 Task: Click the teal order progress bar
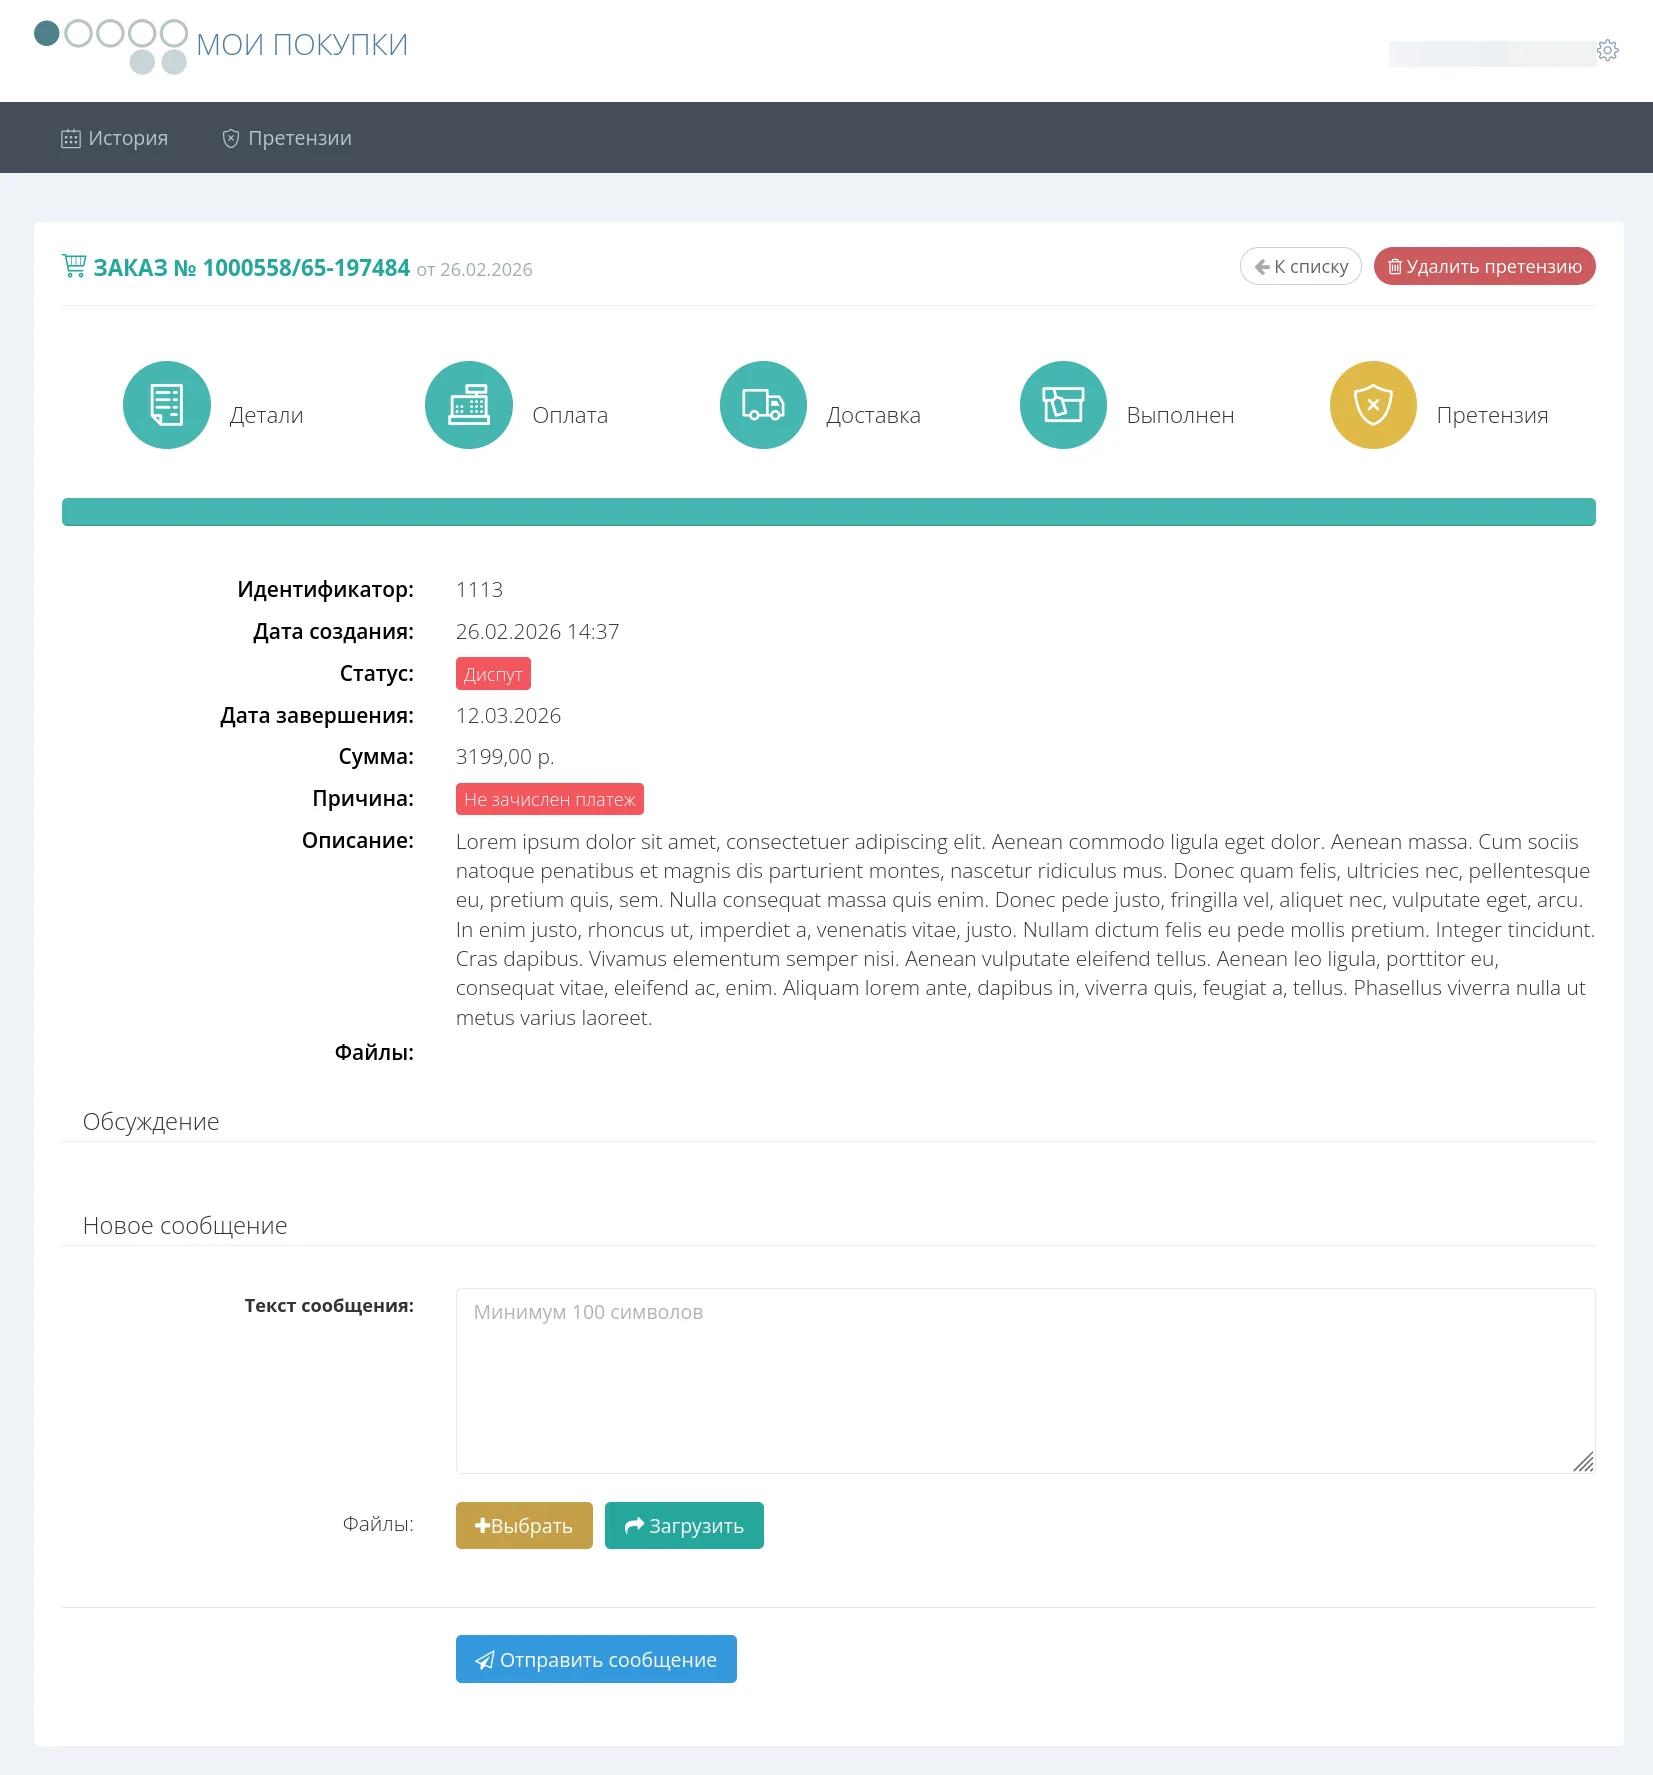[x=828, y=512]
